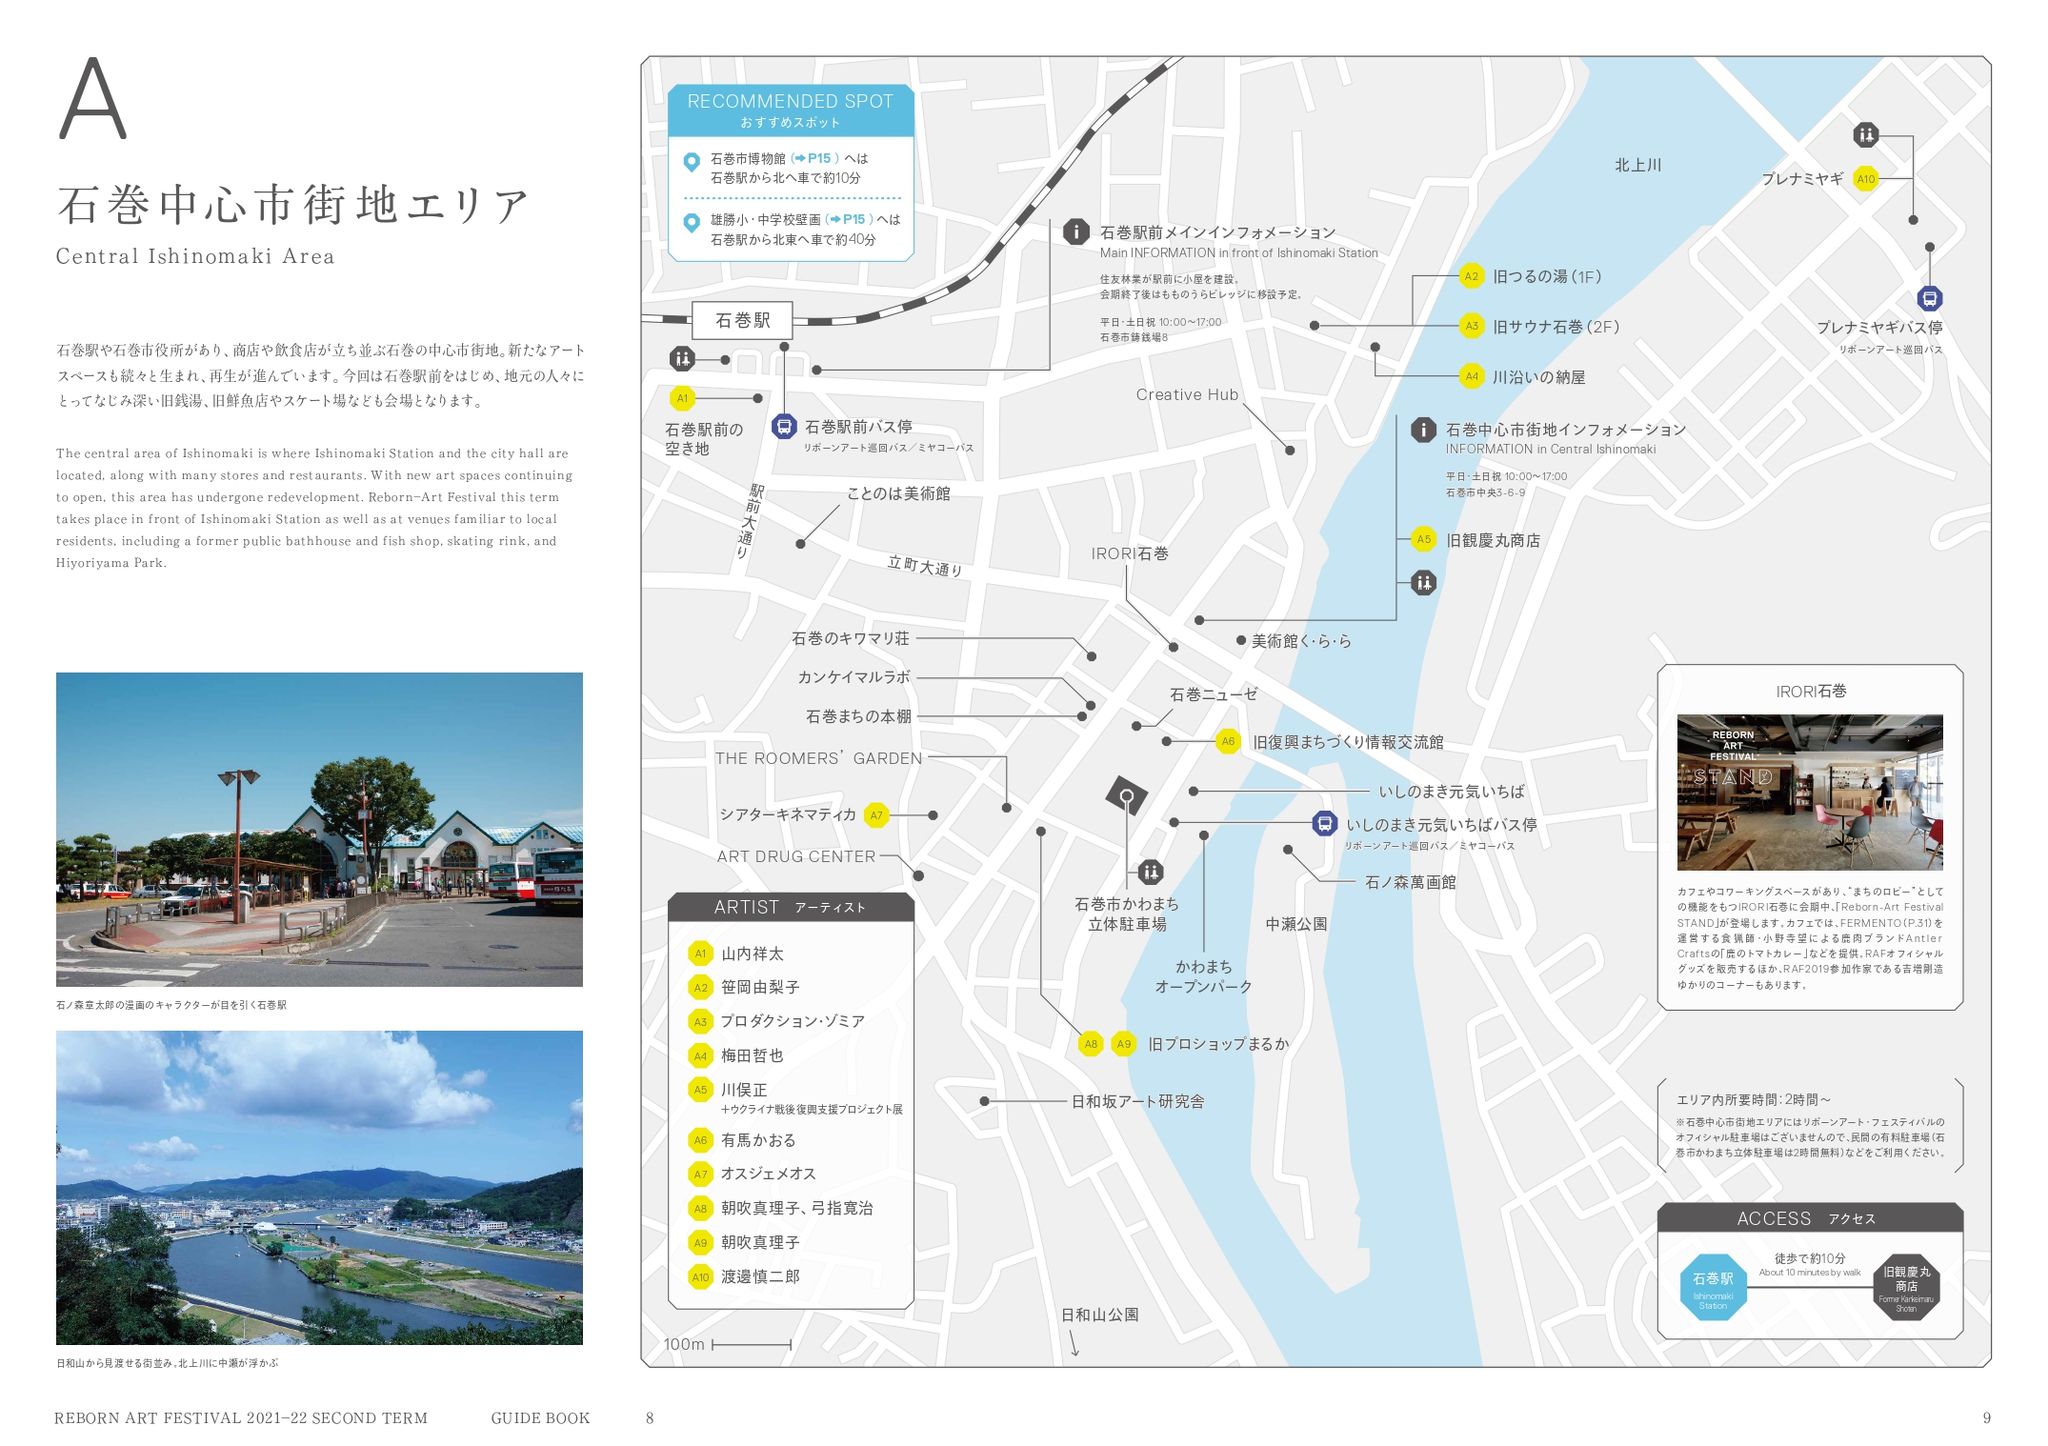2048x1446 pixels.
Task: Click the bus icon at いしのまき元気いちばバス停
Action: tap(1324, 824)
